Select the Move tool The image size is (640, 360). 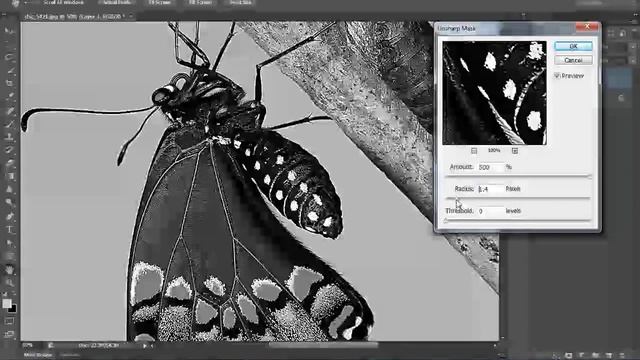(x=9, y=31)
